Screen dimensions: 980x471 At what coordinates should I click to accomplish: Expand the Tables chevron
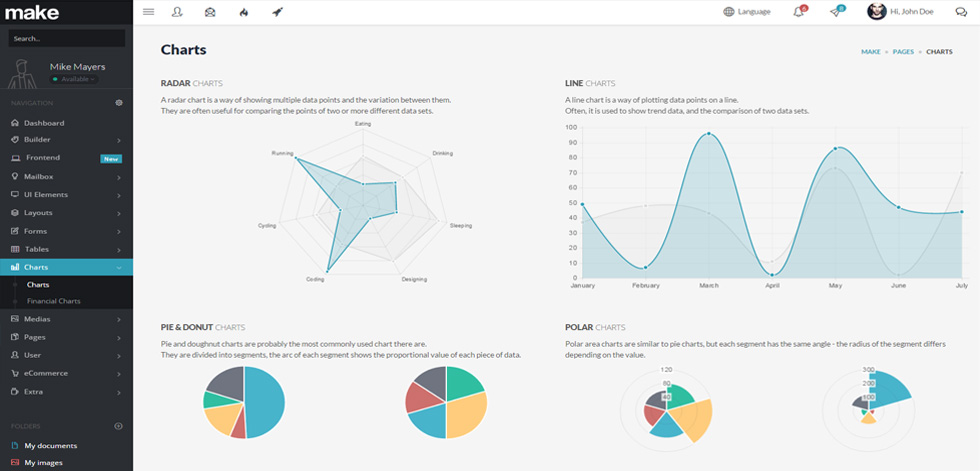(119, 250)
